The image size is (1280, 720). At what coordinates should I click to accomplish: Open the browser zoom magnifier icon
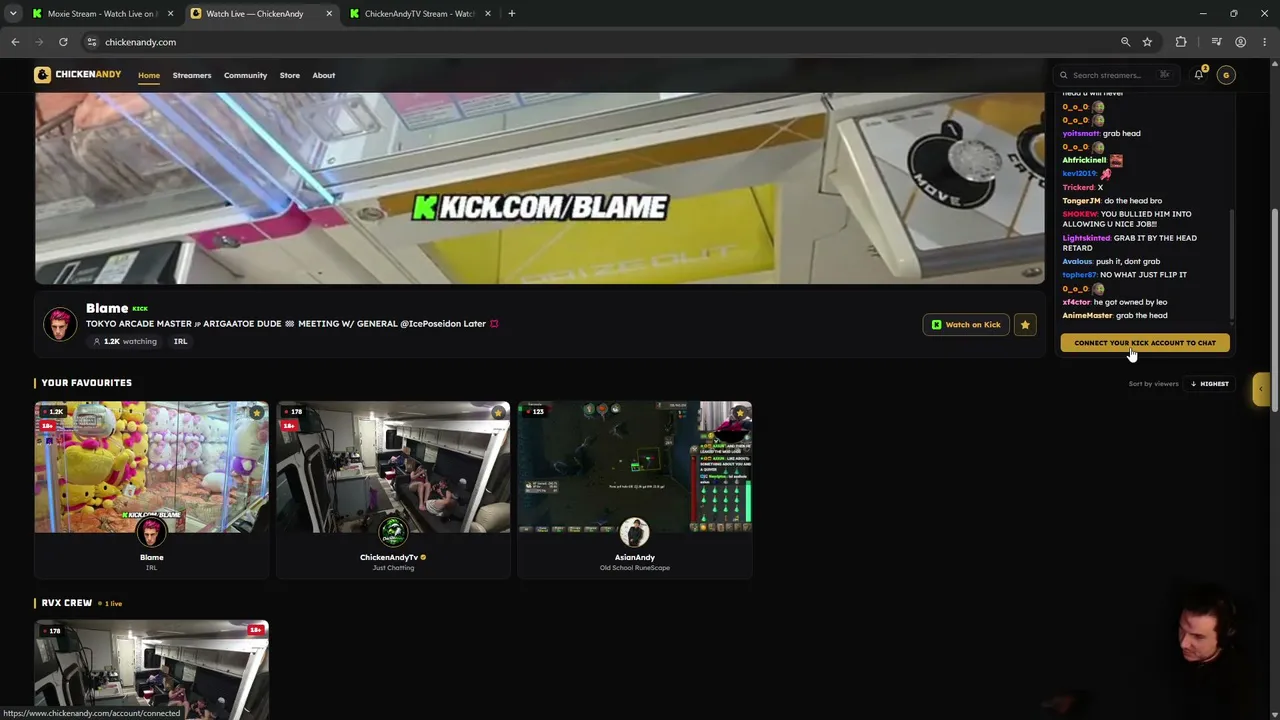tap(1125, 42)
